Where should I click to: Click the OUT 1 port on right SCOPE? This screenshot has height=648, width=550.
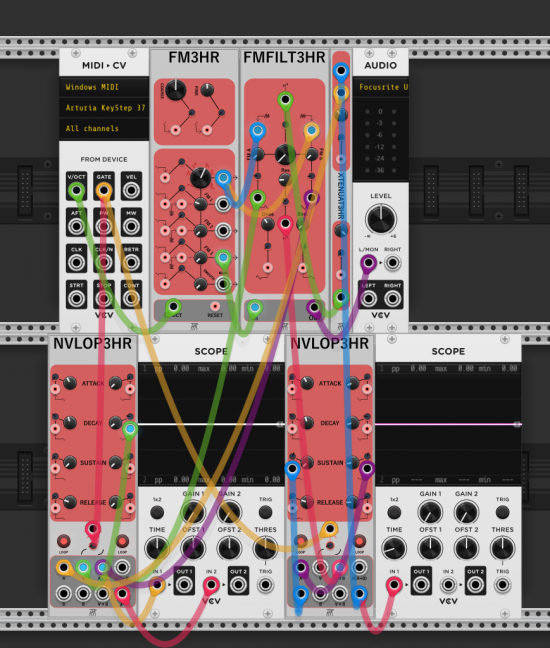421,585
